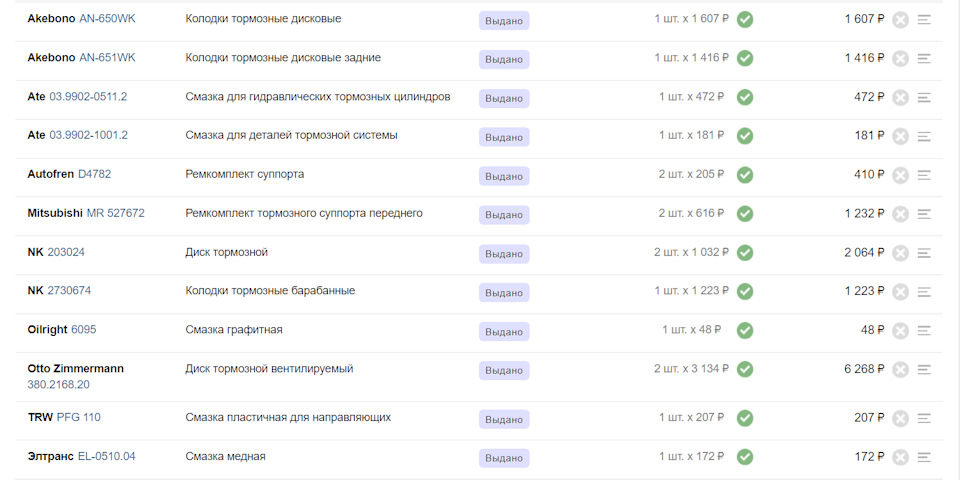Click green checkmark in Autofren D4782 row
The width and height of the screenshot is (960, 480).
[x=744, y=175]
